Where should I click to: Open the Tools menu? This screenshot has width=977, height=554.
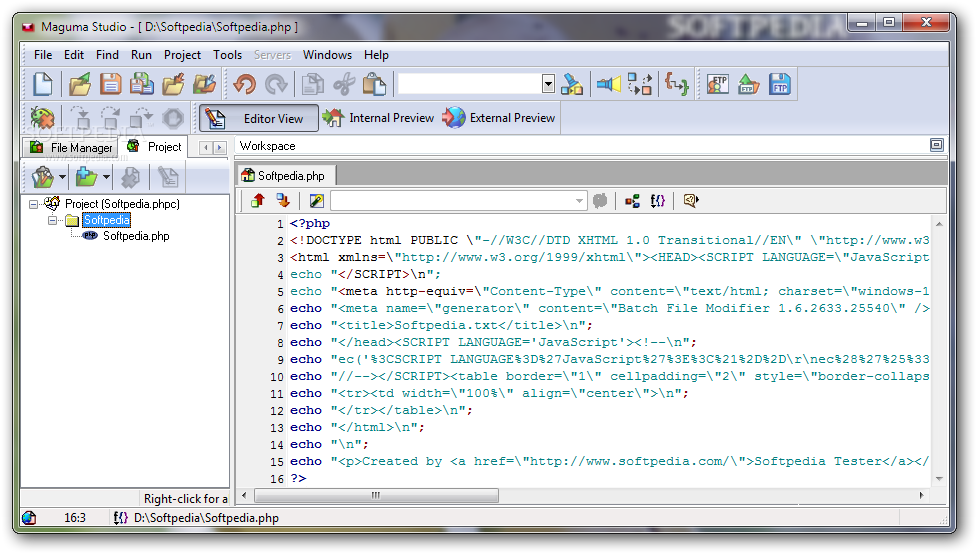[x=227, y=55]
